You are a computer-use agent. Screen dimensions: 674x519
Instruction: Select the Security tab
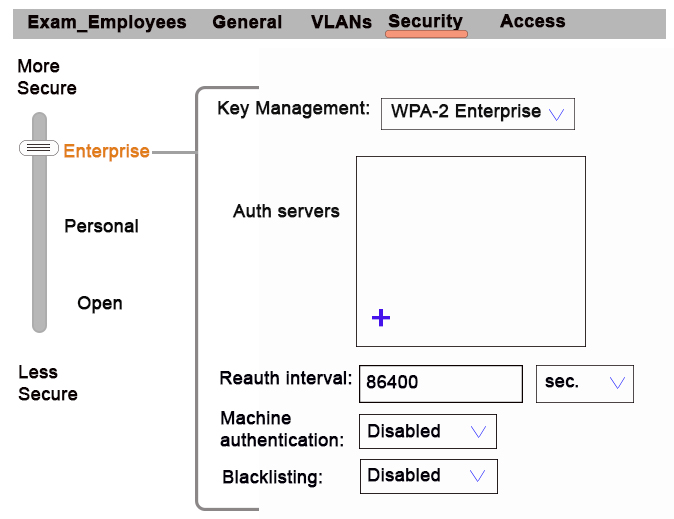[x=426, y=21]
